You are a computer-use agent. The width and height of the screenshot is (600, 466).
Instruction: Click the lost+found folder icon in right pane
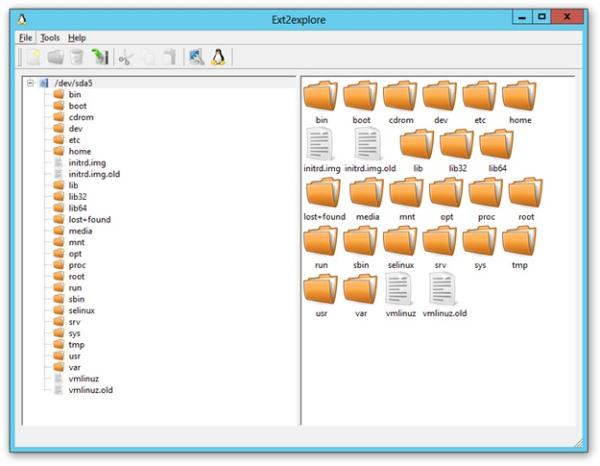click(323, 192)
